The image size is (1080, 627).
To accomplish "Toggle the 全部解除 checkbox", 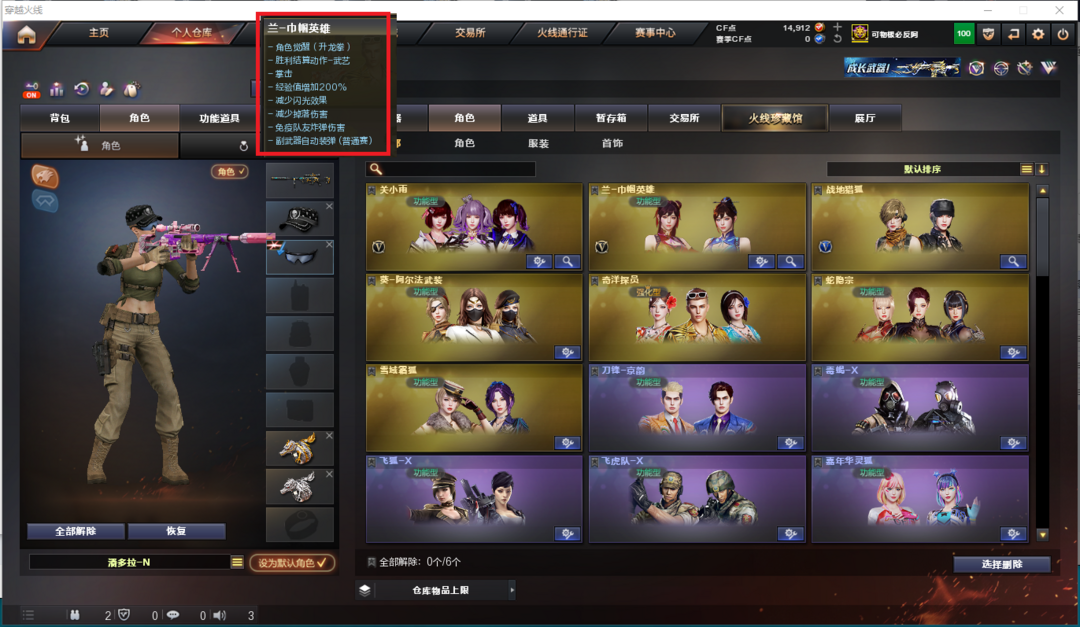I will 371,562.
